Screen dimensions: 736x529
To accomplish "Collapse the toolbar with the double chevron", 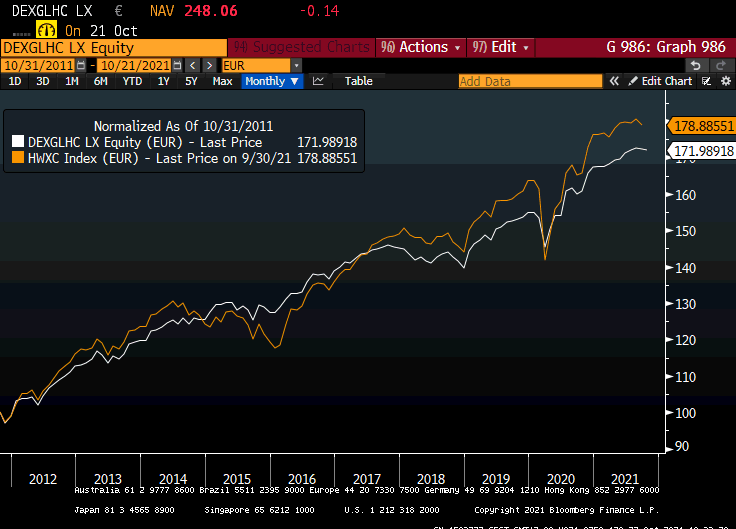I will [614, 81].
